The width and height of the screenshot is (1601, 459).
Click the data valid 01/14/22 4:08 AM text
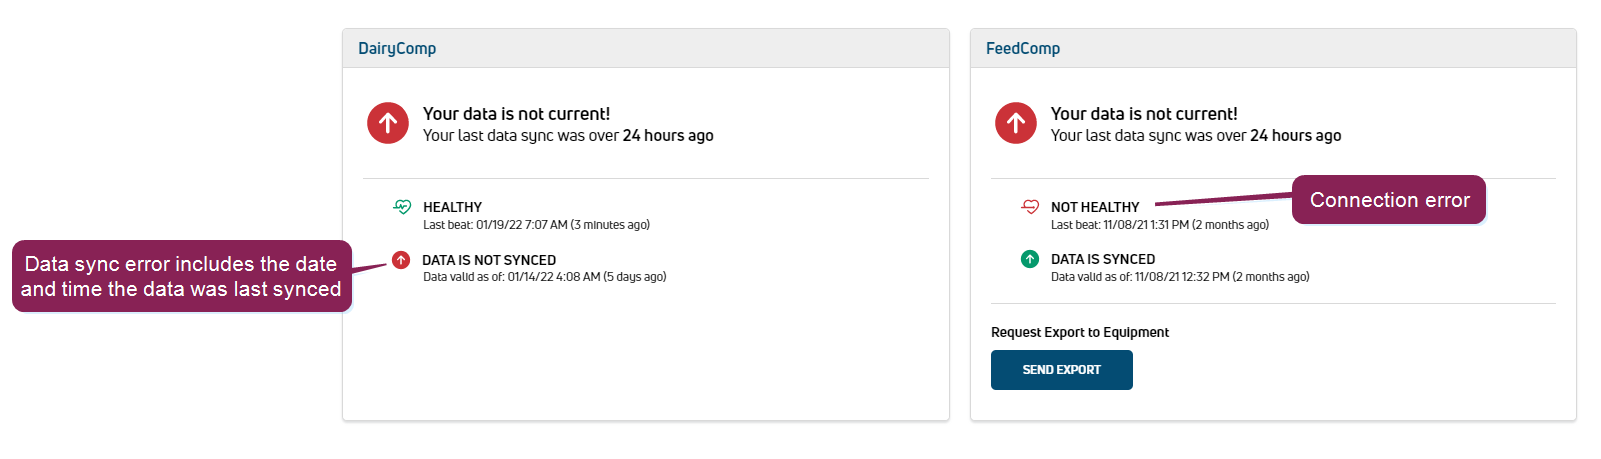(544, 277)
